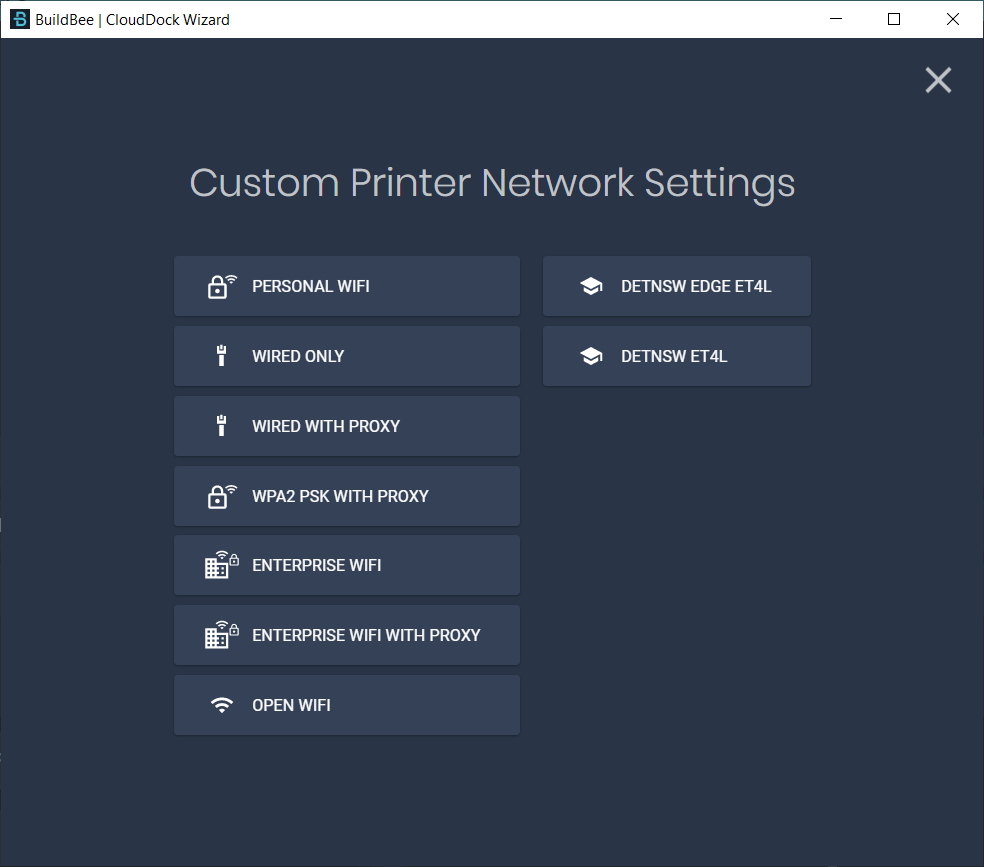
Task: Click the building icon beside Enterprise Wifi
Action: click(x=222, y=565)
